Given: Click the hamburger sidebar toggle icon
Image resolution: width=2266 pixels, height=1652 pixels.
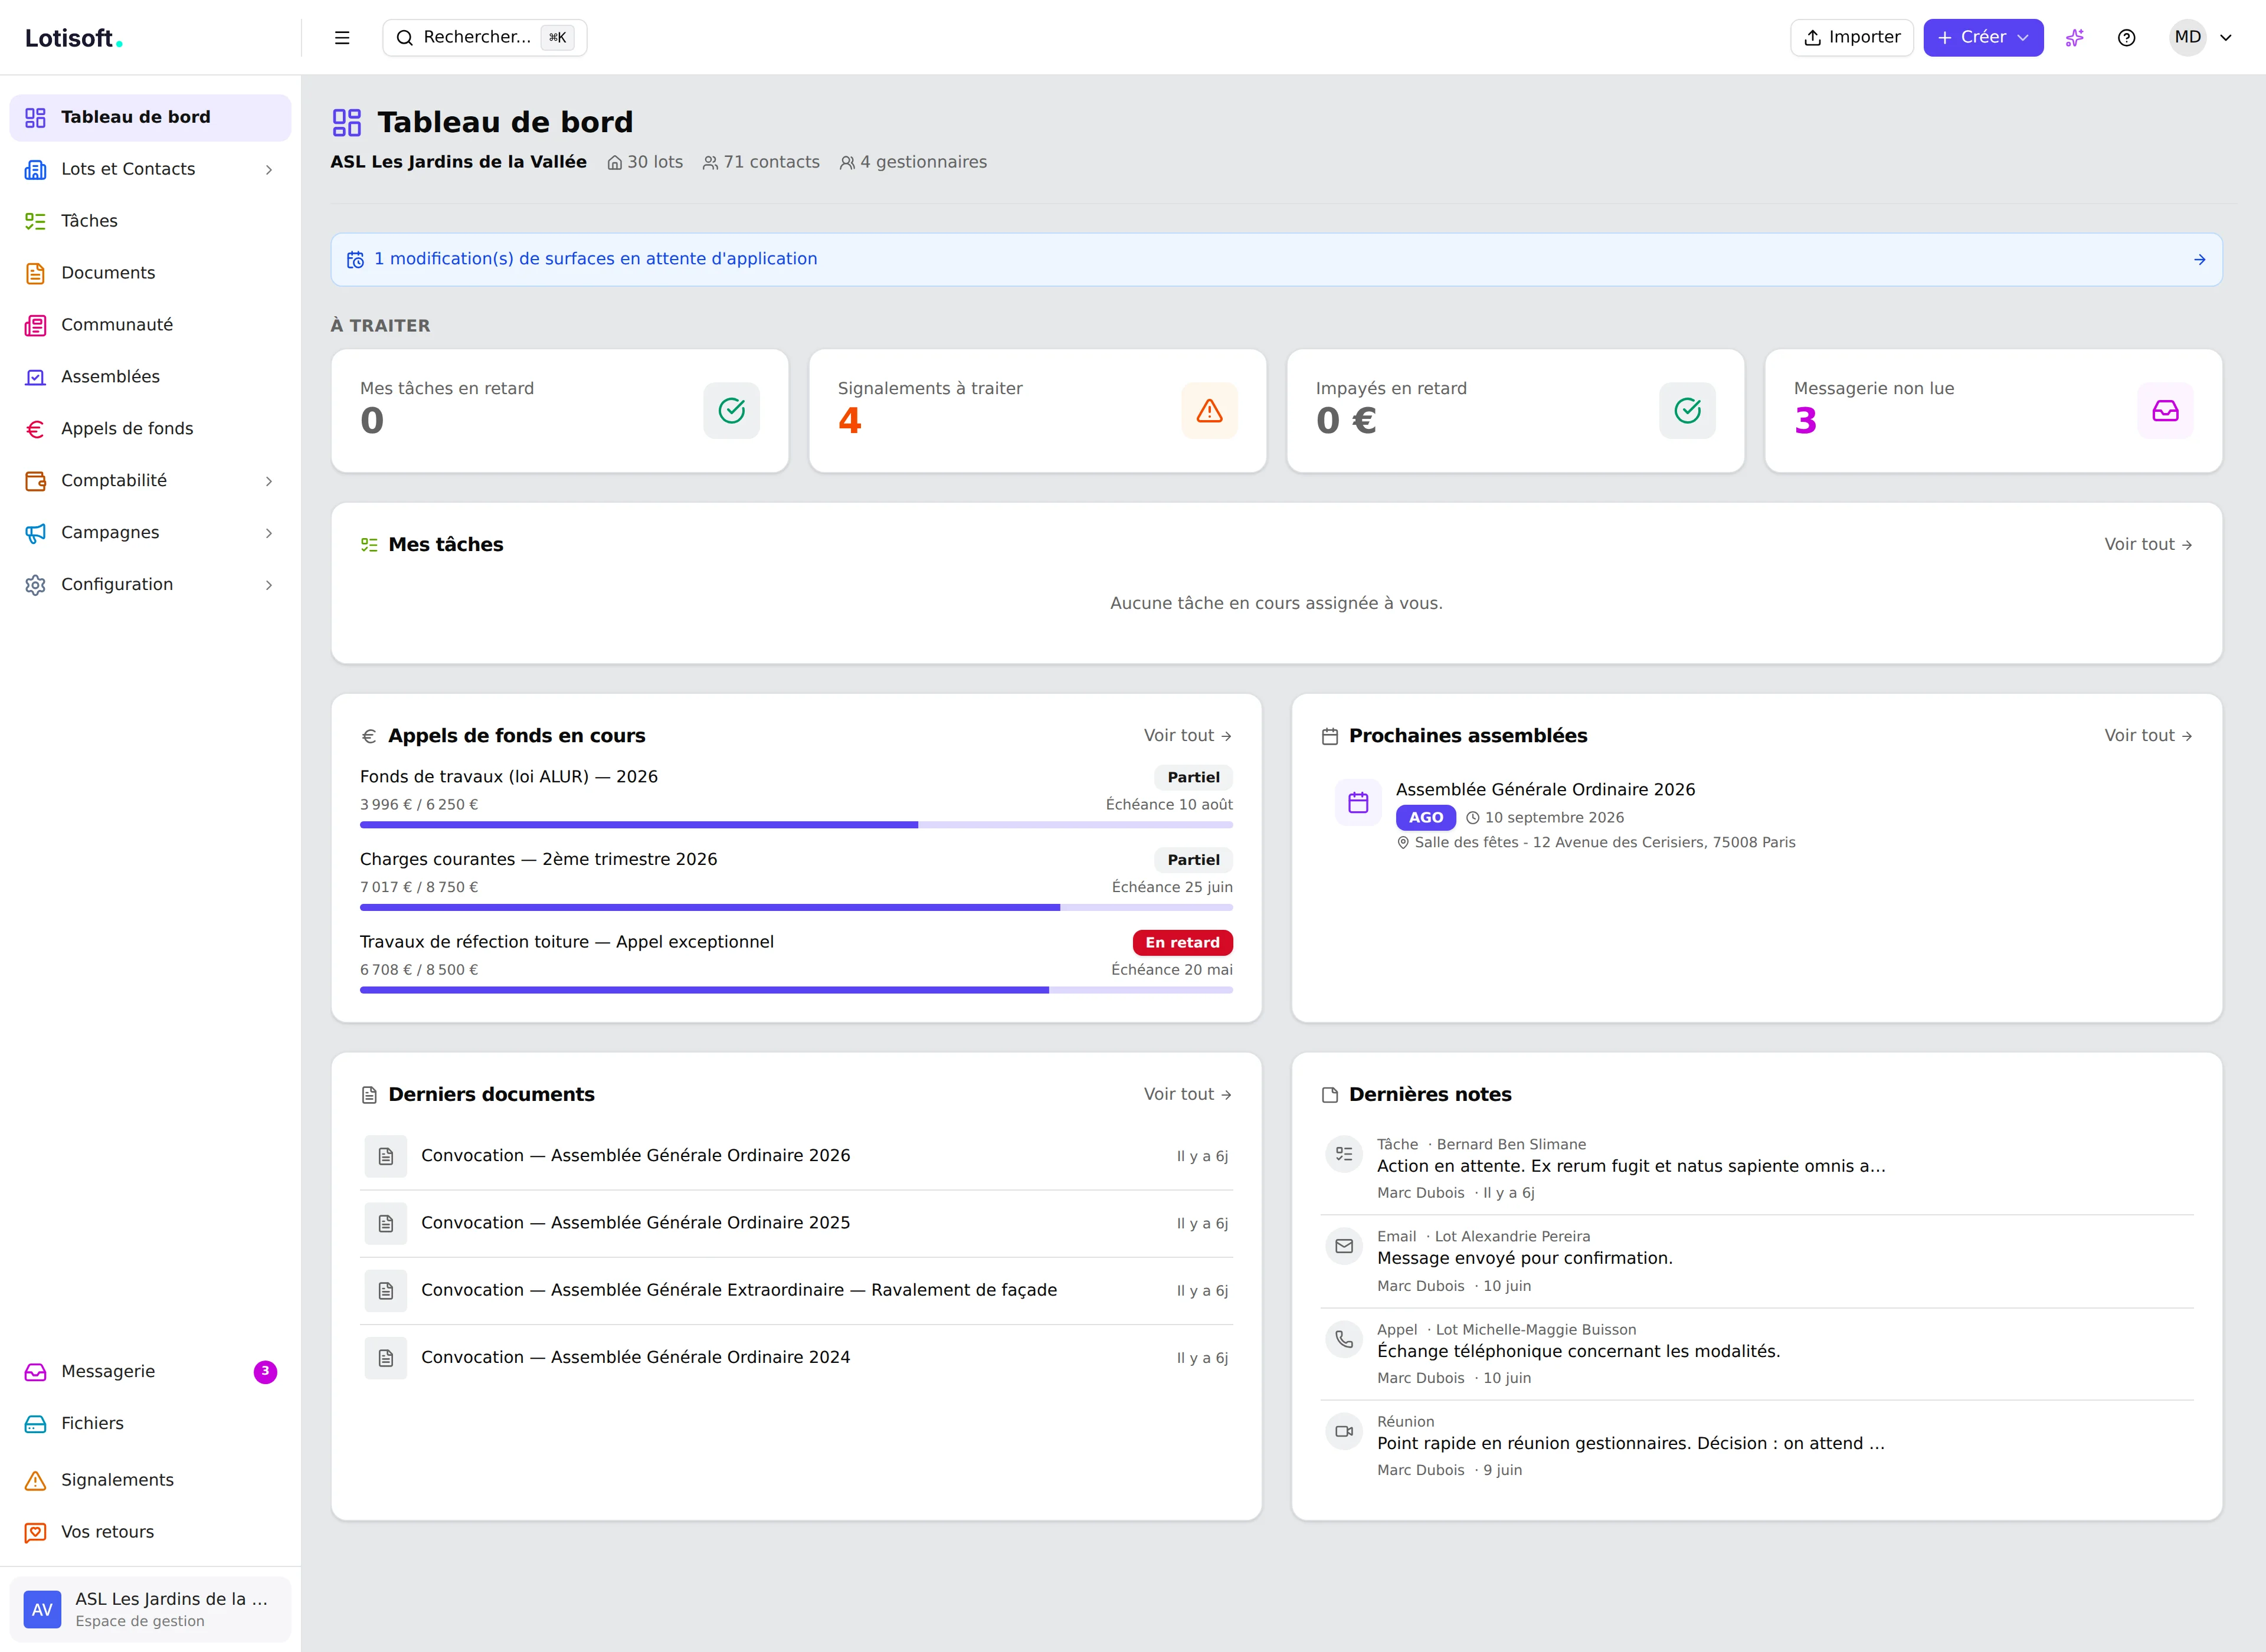Looking at the screenshot, I should pos(342,38).
